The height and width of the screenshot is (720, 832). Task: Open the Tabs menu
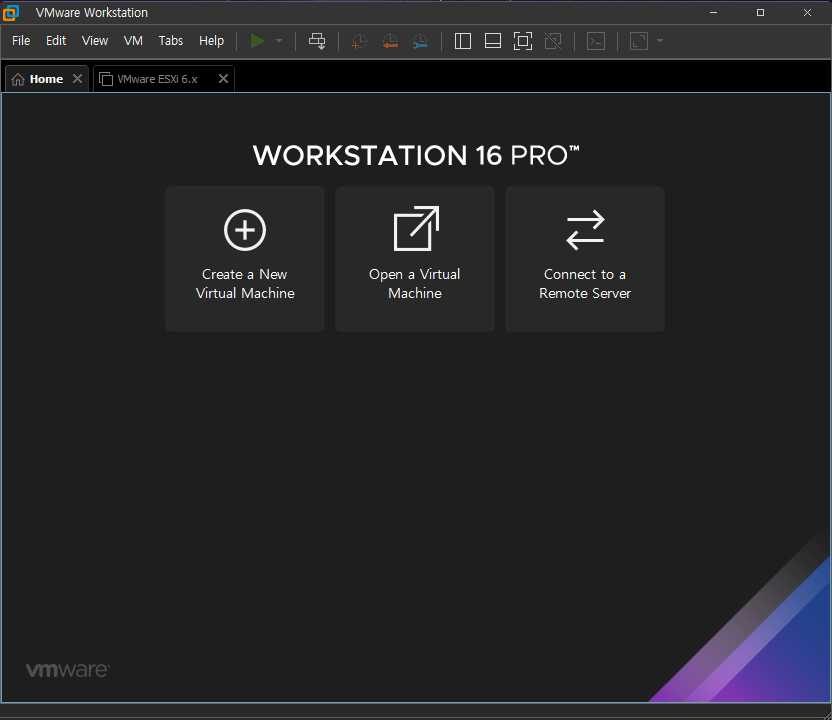(171, 41)
